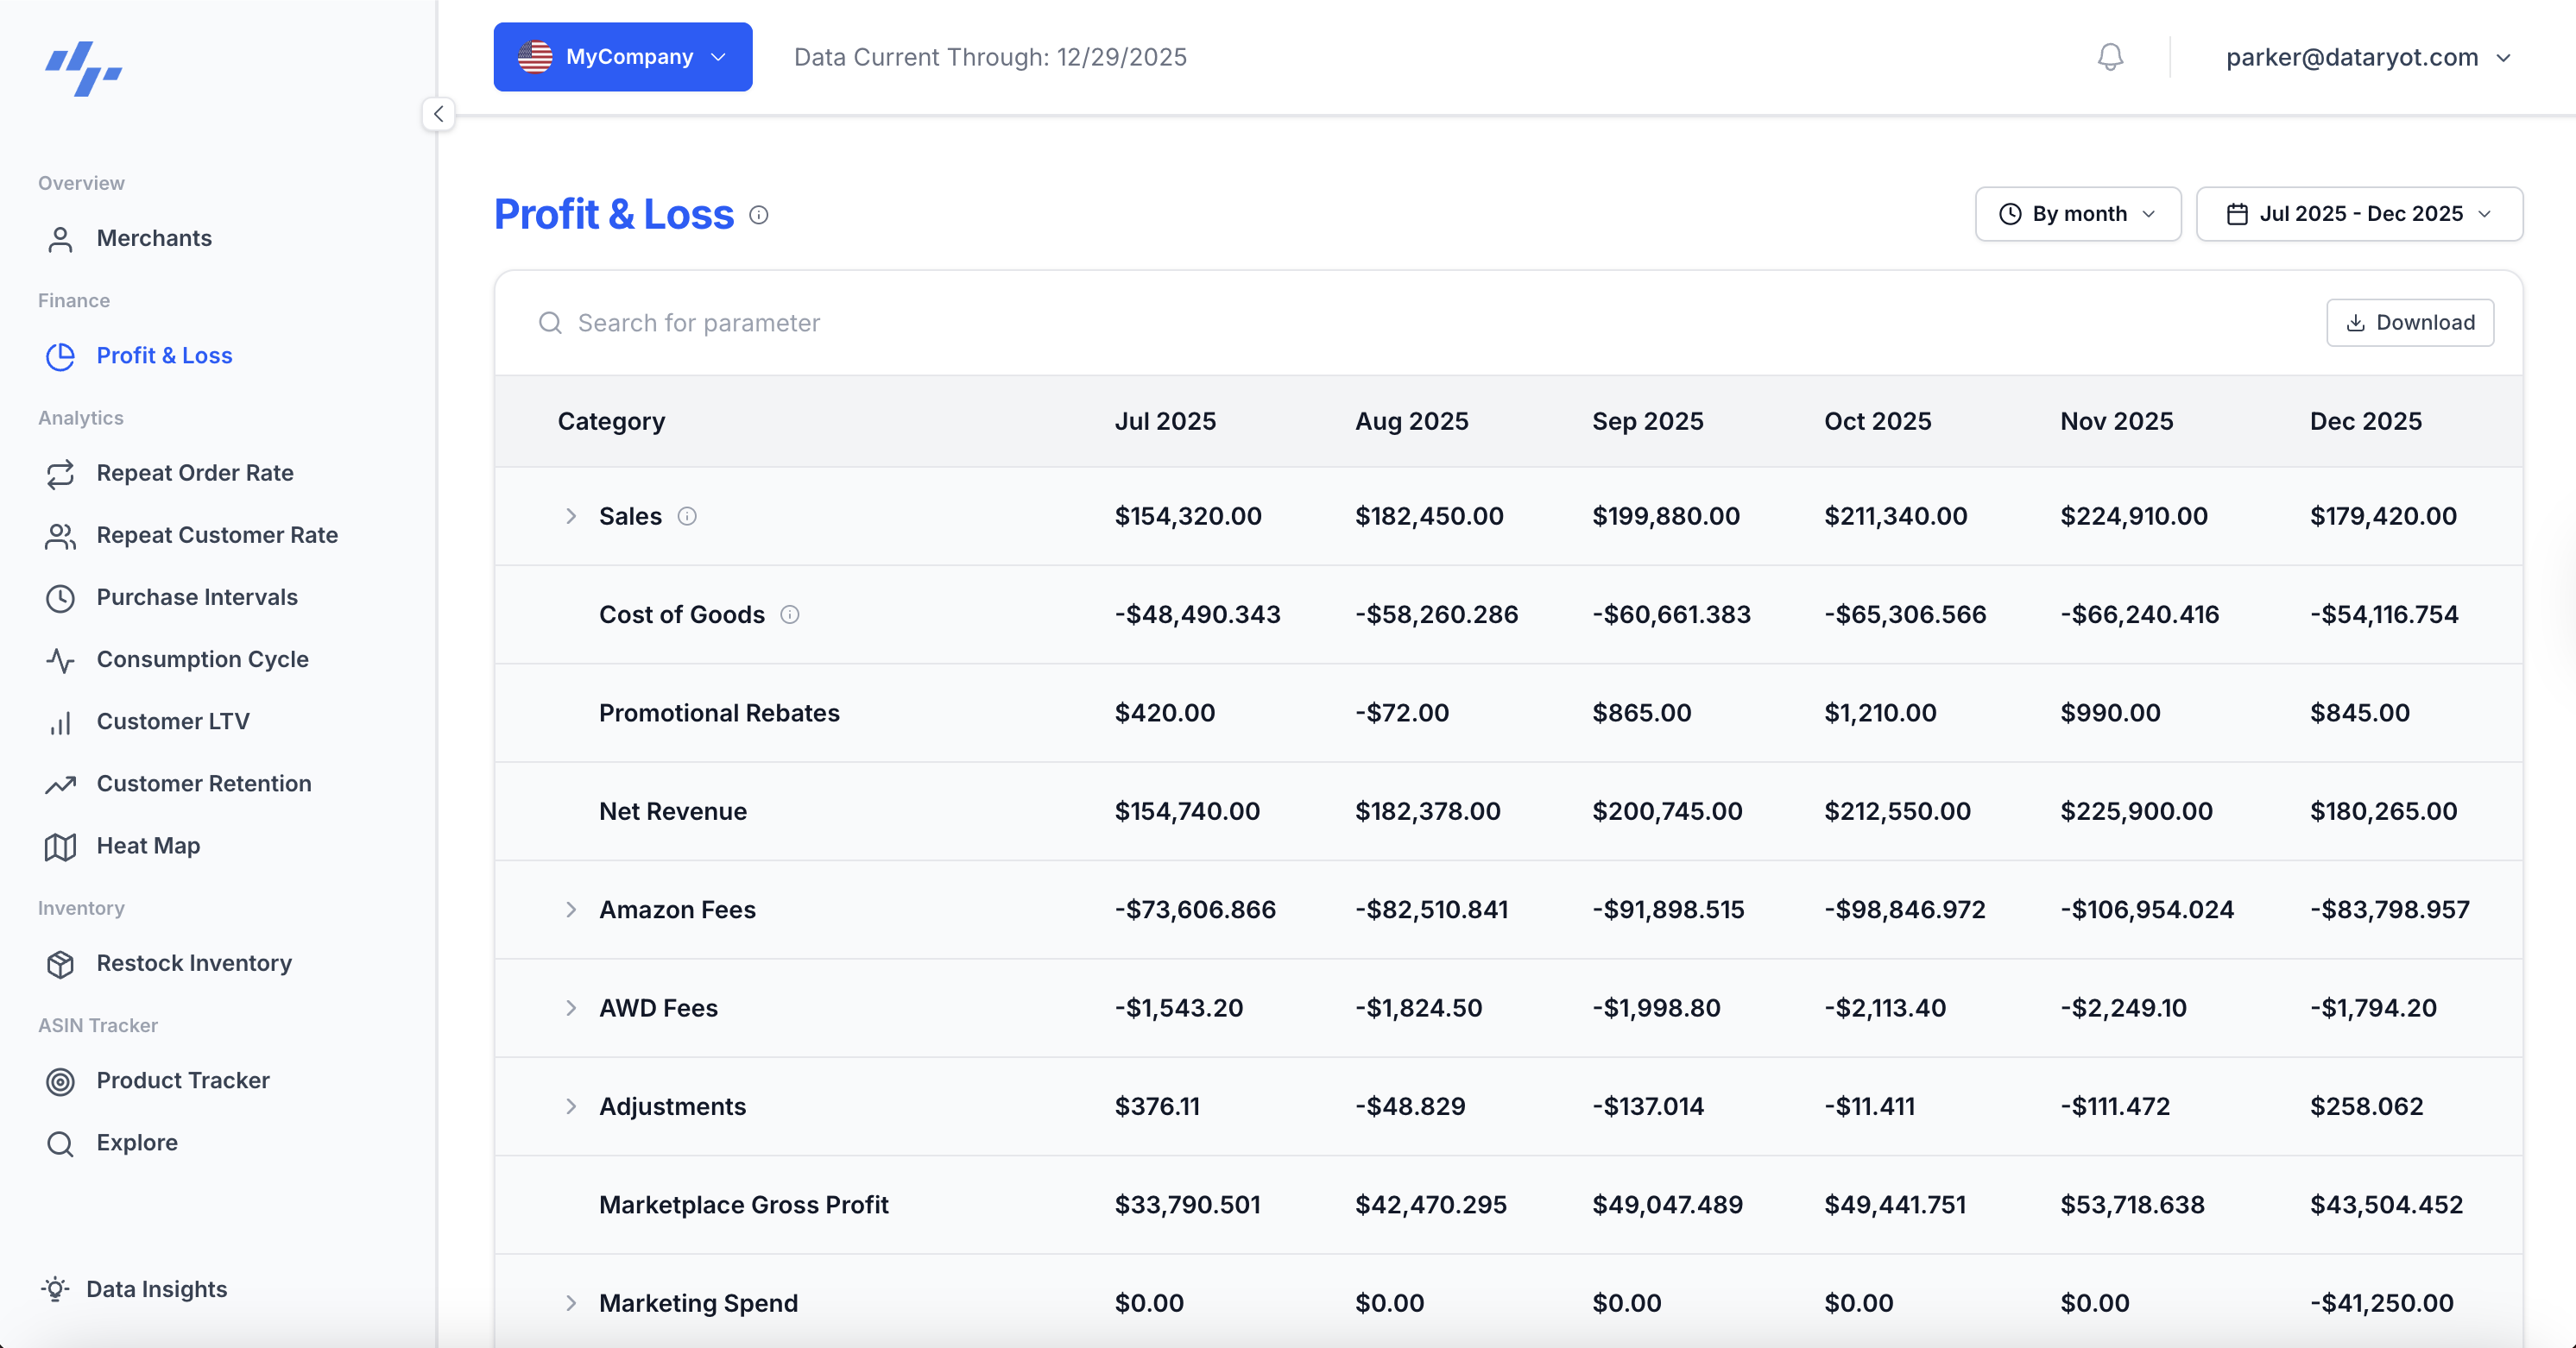Change the By month aggregation dropdown
The height and width of the screenshot is (1348, 2576).
(2077, 214)
